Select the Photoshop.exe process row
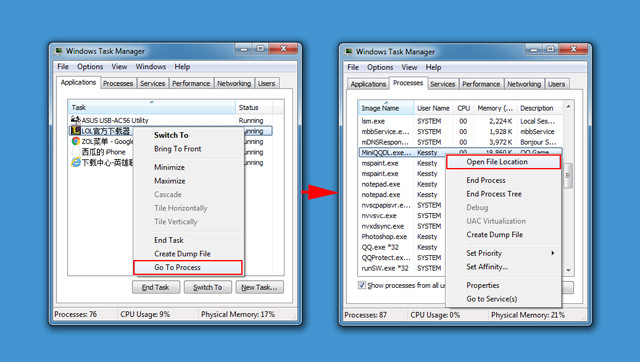Screen dimensions: 640x362 click(x=402, y=237)
